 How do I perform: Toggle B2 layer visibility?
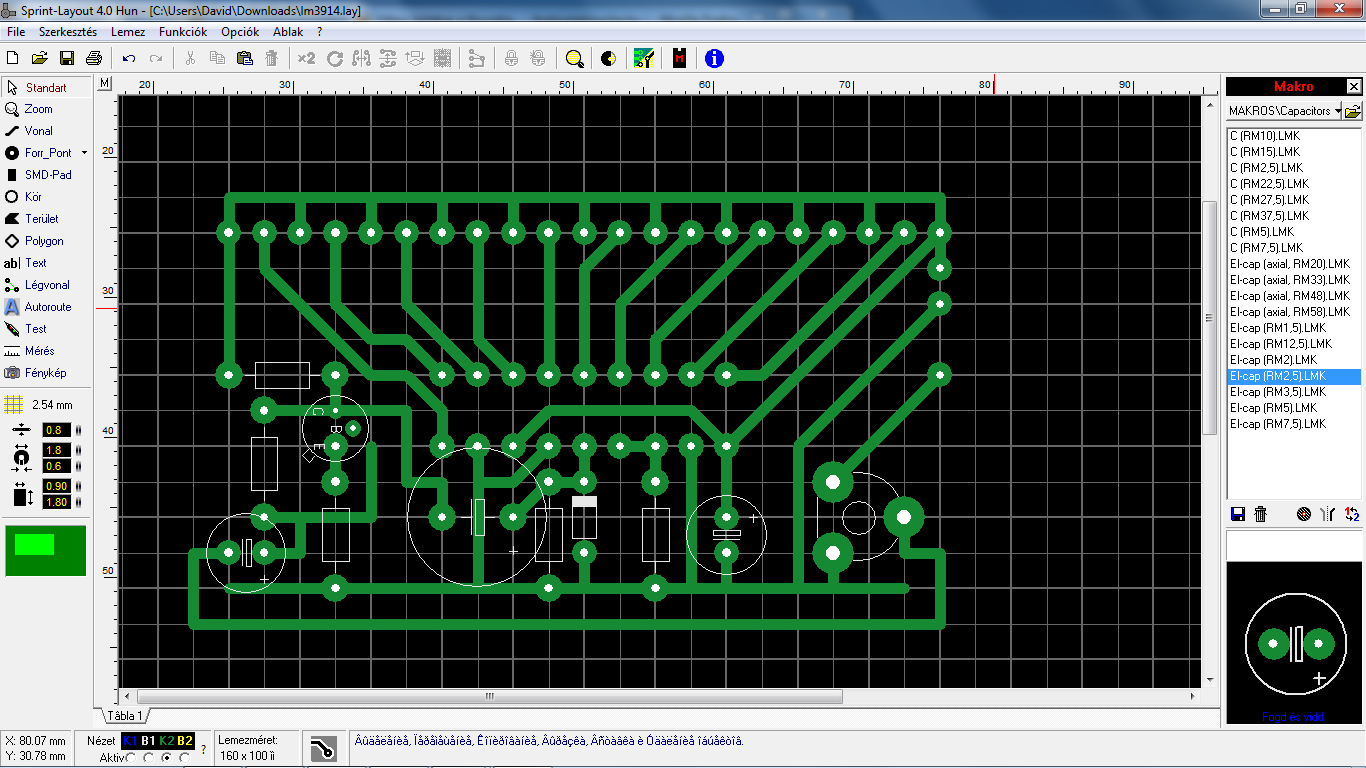[185, 741]
